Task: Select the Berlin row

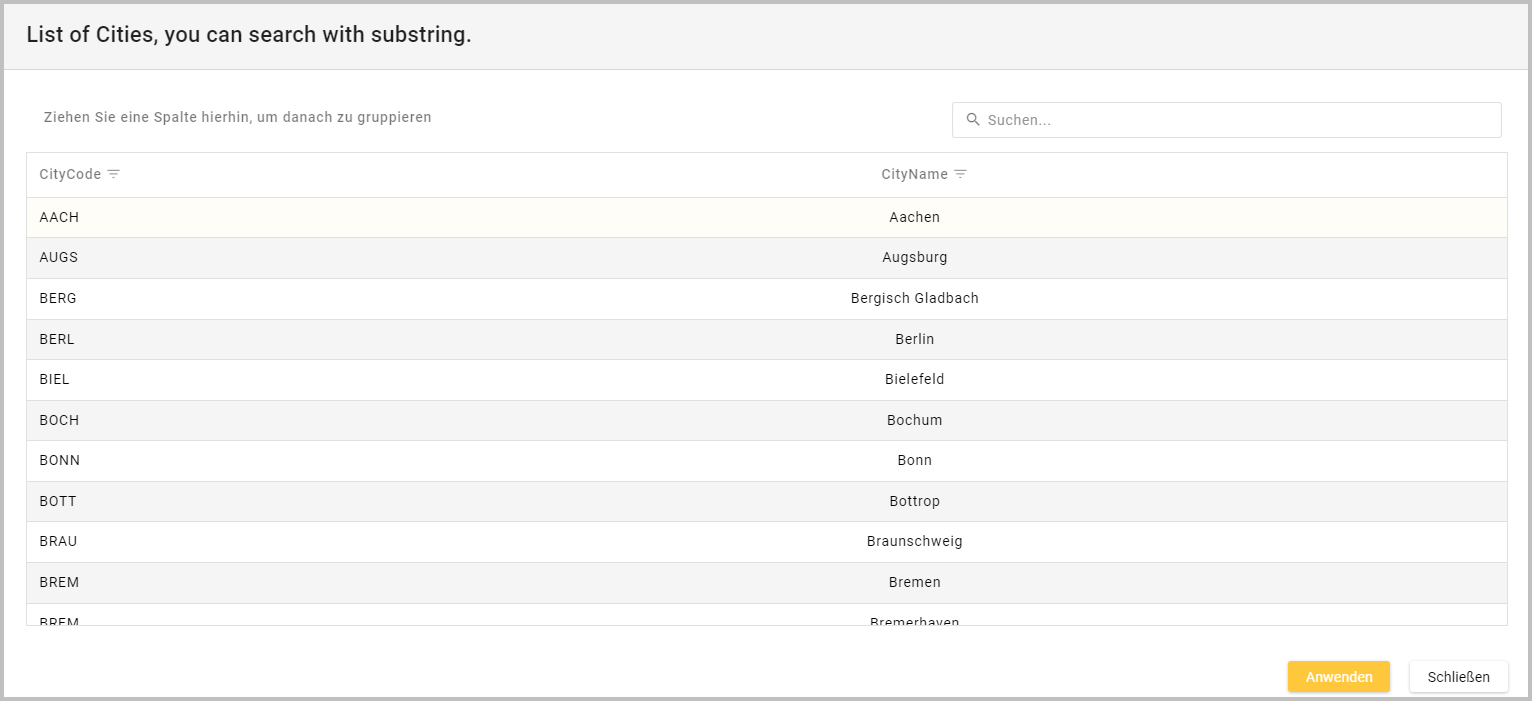Action: coord(914,339)
